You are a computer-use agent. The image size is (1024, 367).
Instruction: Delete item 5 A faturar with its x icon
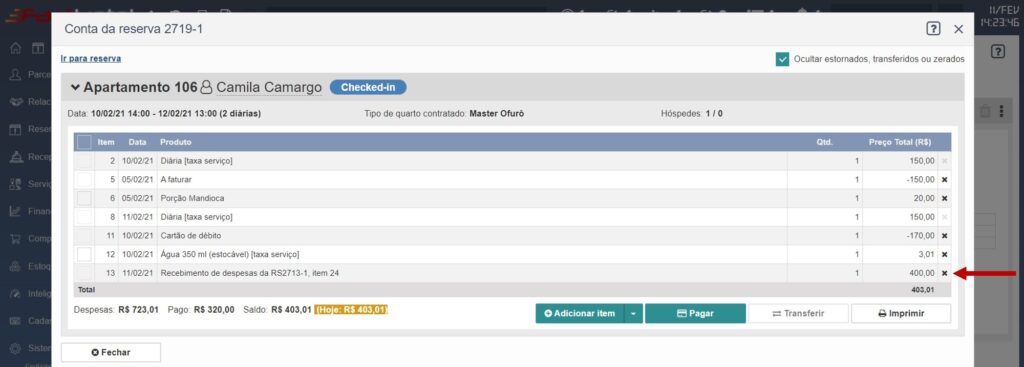click(x=944, y=180)
